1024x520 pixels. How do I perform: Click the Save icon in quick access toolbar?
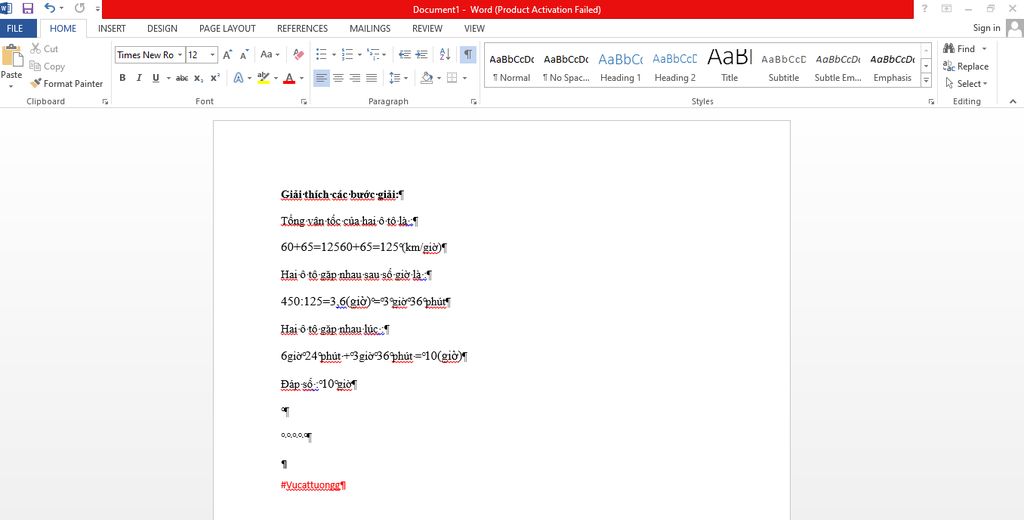click(x=27, y=8)
